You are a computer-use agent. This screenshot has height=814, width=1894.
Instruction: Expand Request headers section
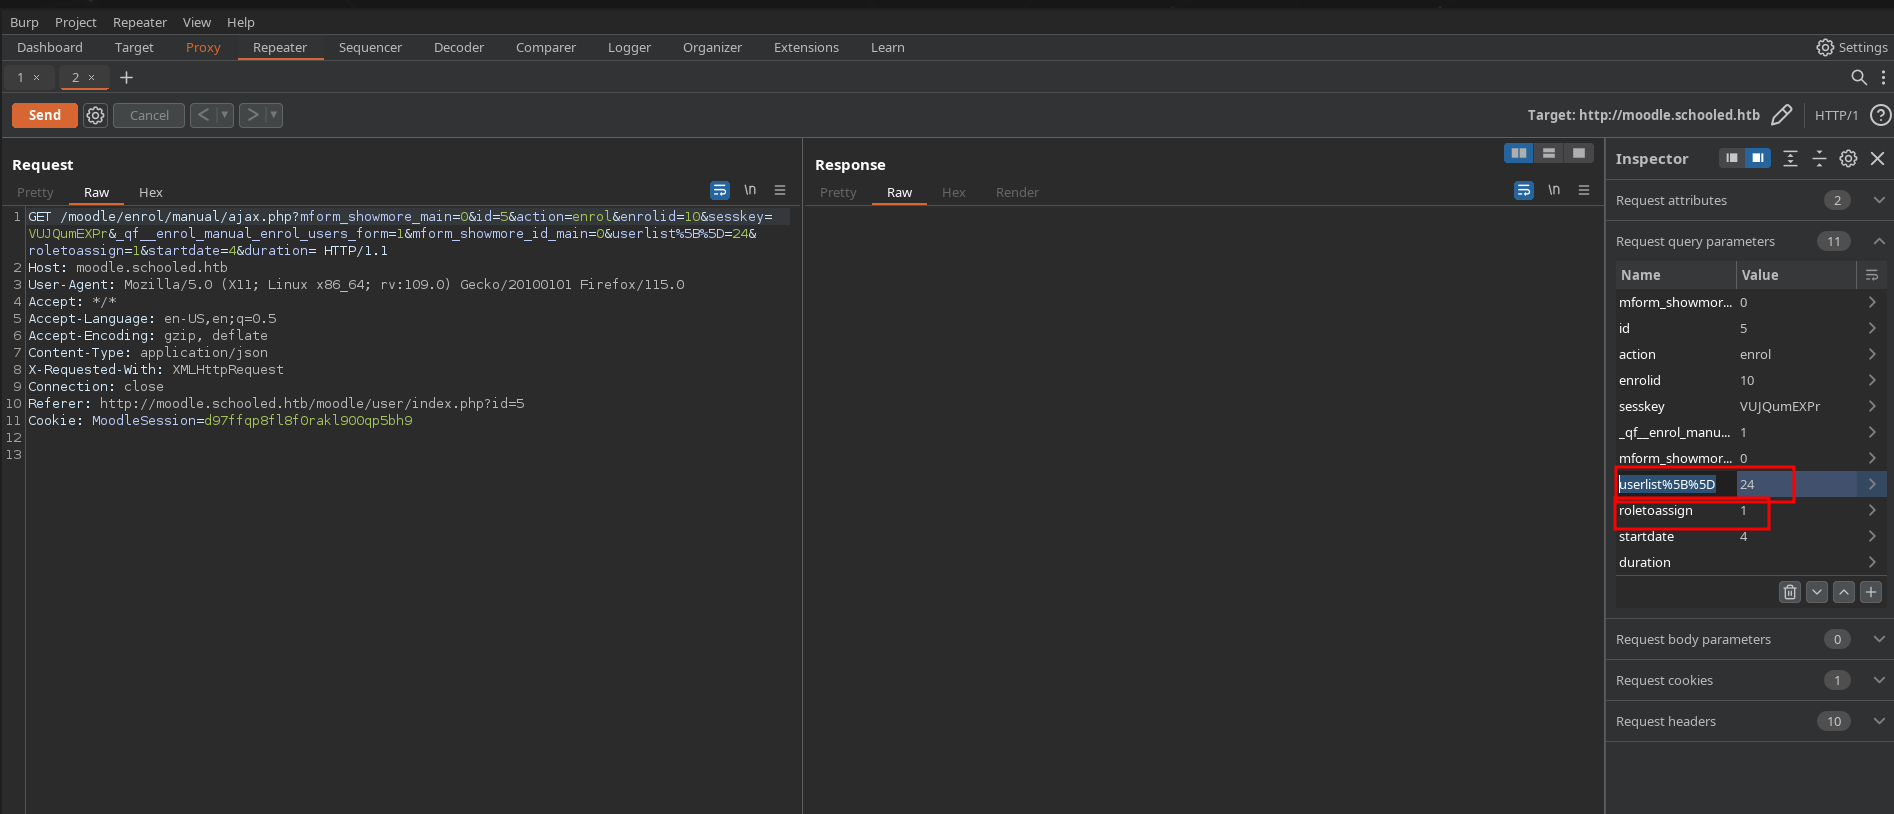coord(1879,721)
